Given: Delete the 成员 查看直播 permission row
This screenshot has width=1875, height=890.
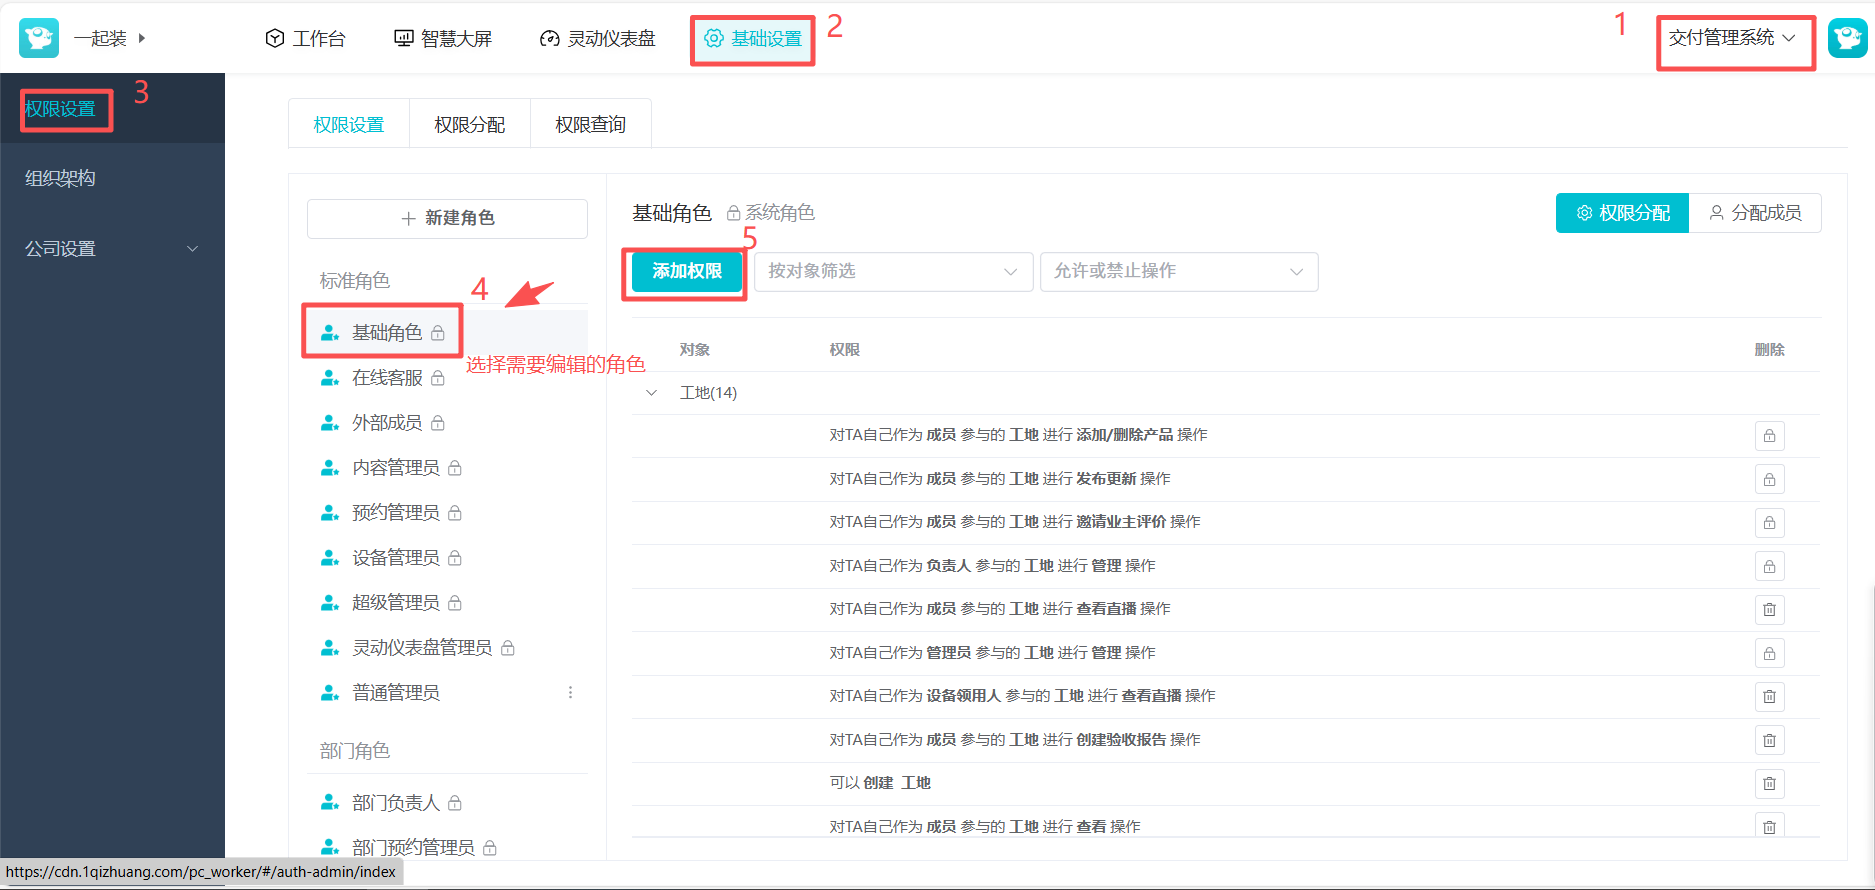Looking at the screenshot, I should (x=1769, y=609).
